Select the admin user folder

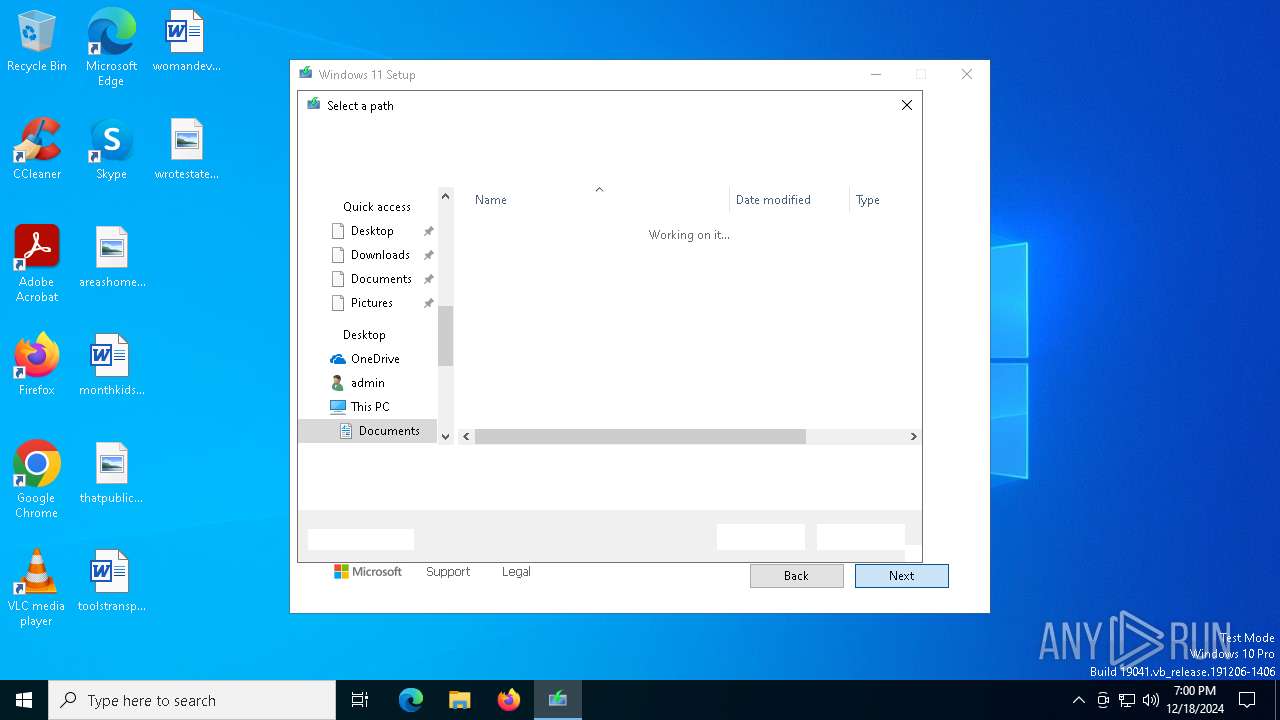tap(367, 383)
